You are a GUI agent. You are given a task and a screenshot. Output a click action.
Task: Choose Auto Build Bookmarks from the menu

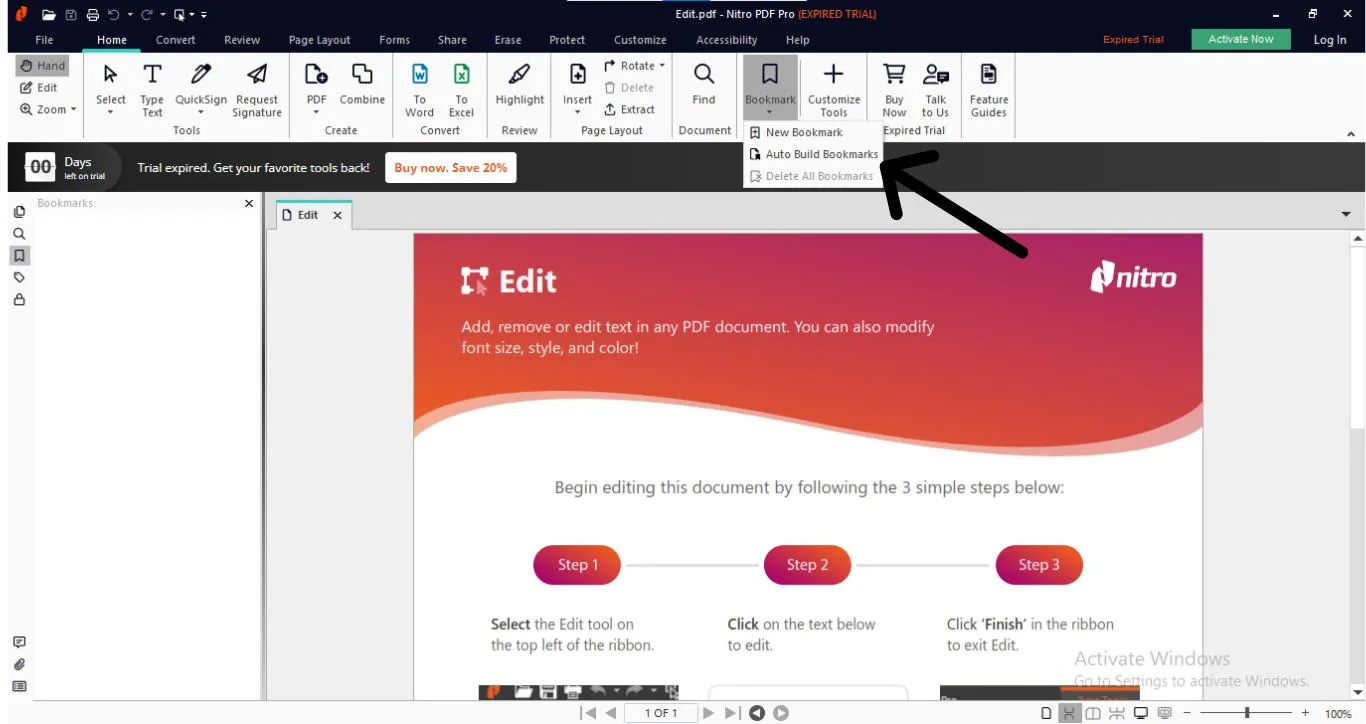coord(813,154)
